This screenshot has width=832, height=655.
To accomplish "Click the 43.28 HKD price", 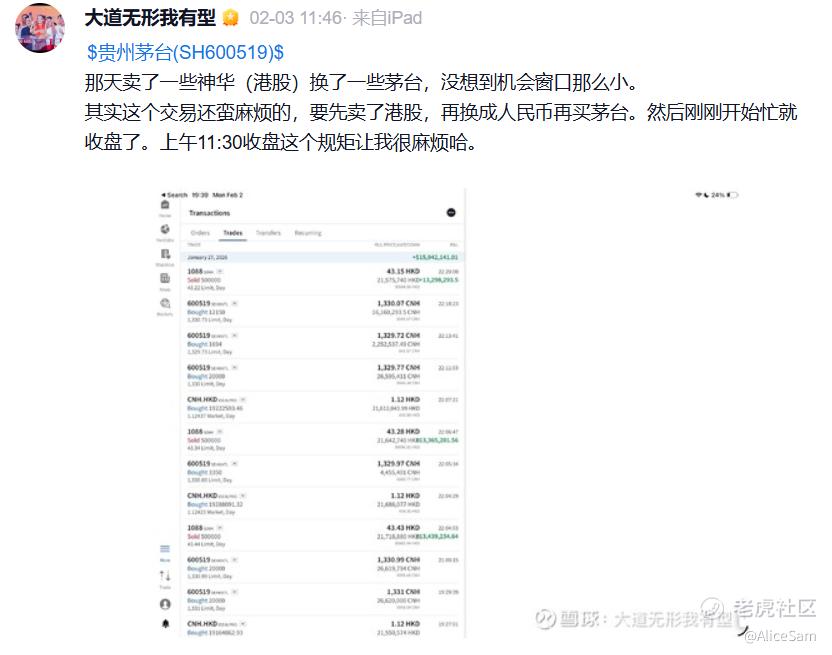I will click(x=403, y=432).
